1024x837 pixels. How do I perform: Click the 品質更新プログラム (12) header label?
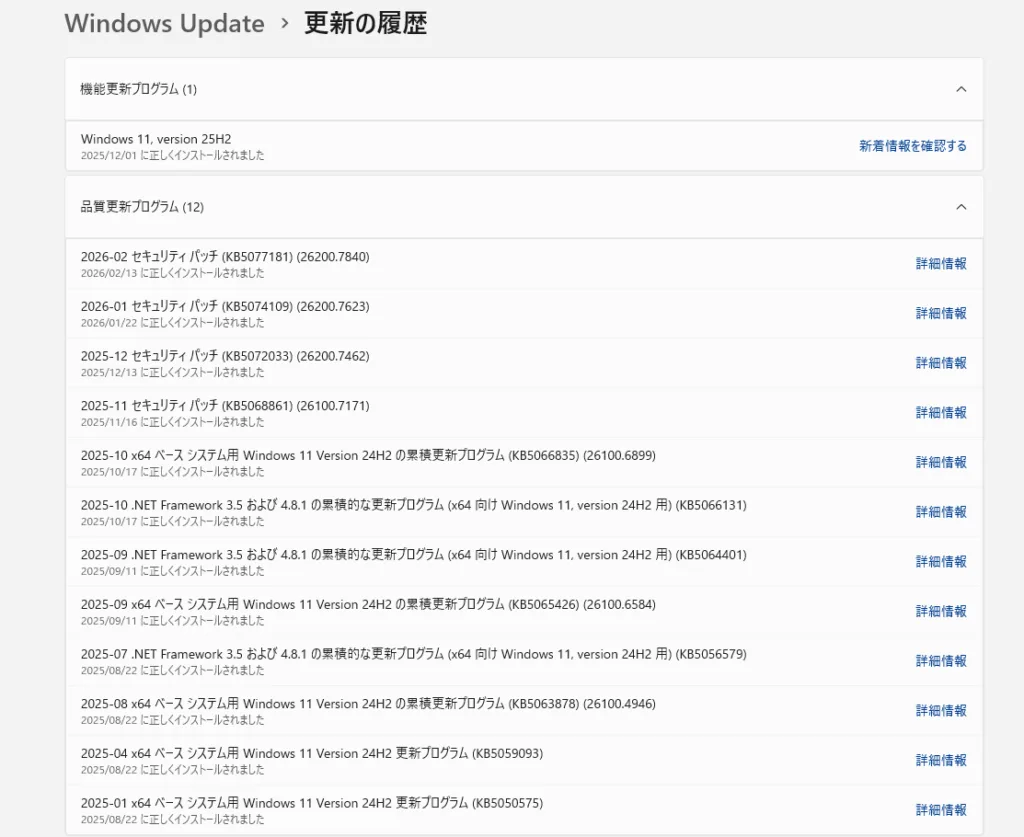click(142, 207)
